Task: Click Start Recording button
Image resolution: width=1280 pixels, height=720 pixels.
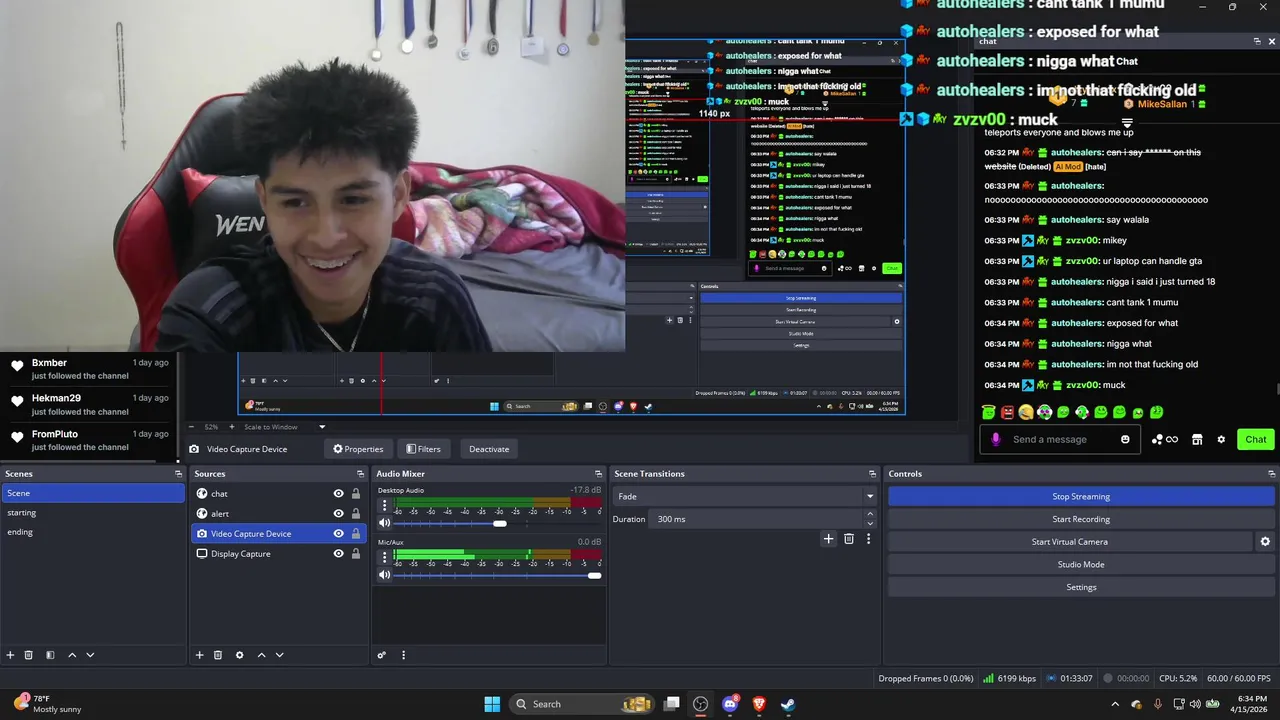Action: coord(1081,519)
